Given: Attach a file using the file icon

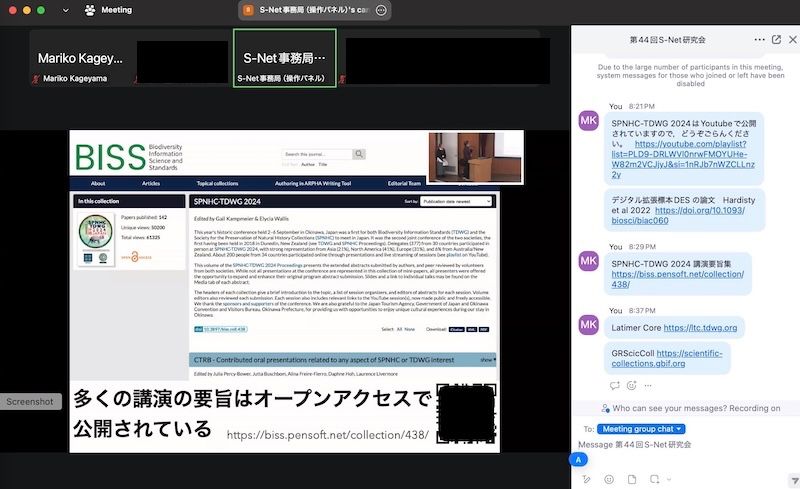Looking at the screenshot, I should [x=632, y=479].
